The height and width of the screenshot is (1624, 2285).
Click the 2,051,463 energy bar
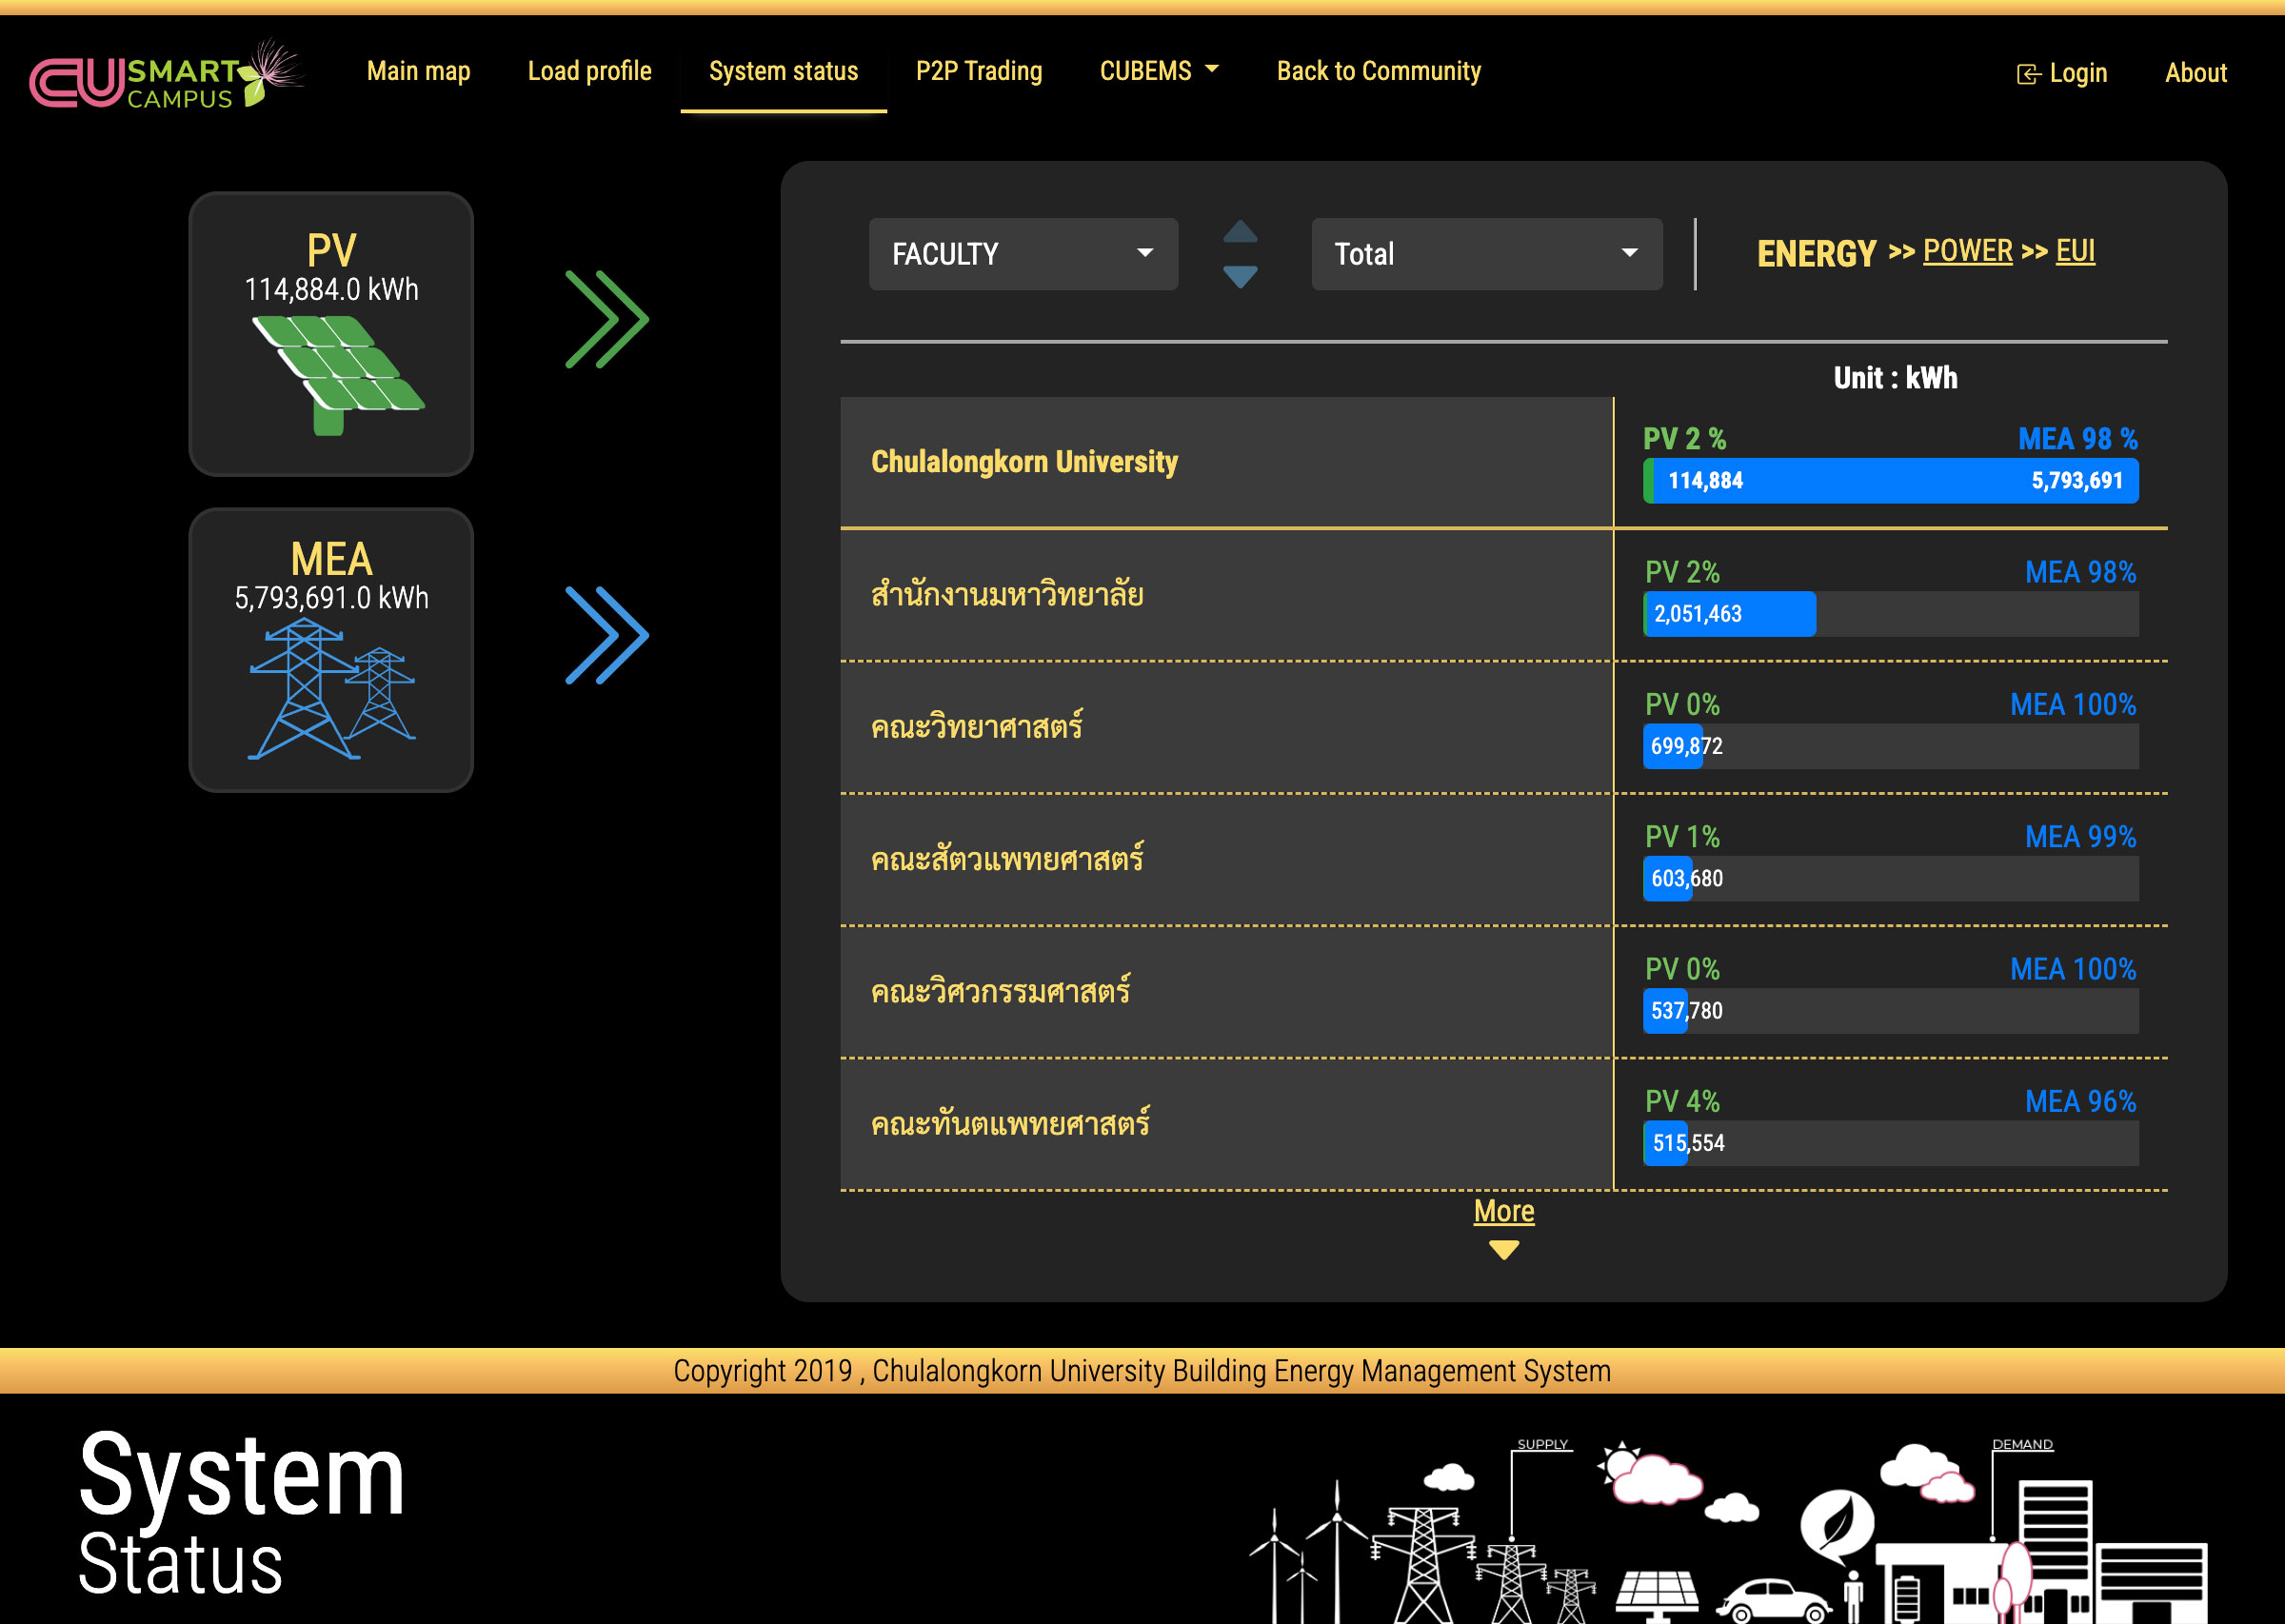(1890, 613)
